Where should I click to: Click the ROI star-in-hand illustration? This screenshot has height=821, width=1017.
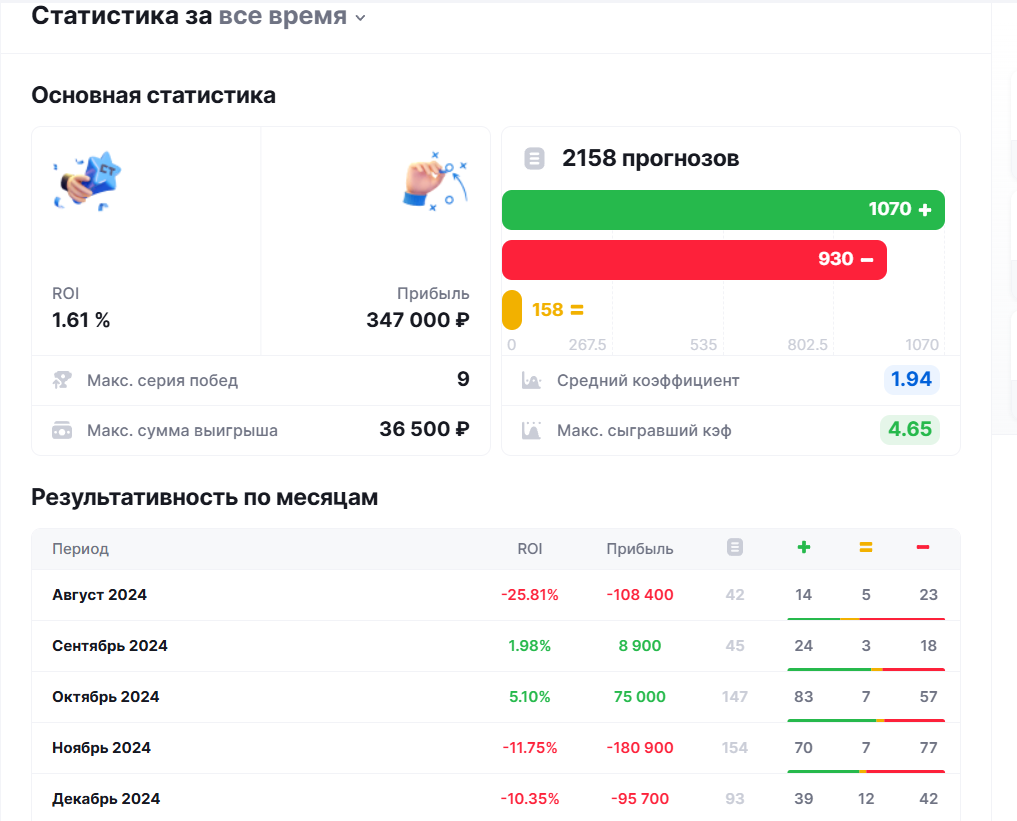[87, 182]
